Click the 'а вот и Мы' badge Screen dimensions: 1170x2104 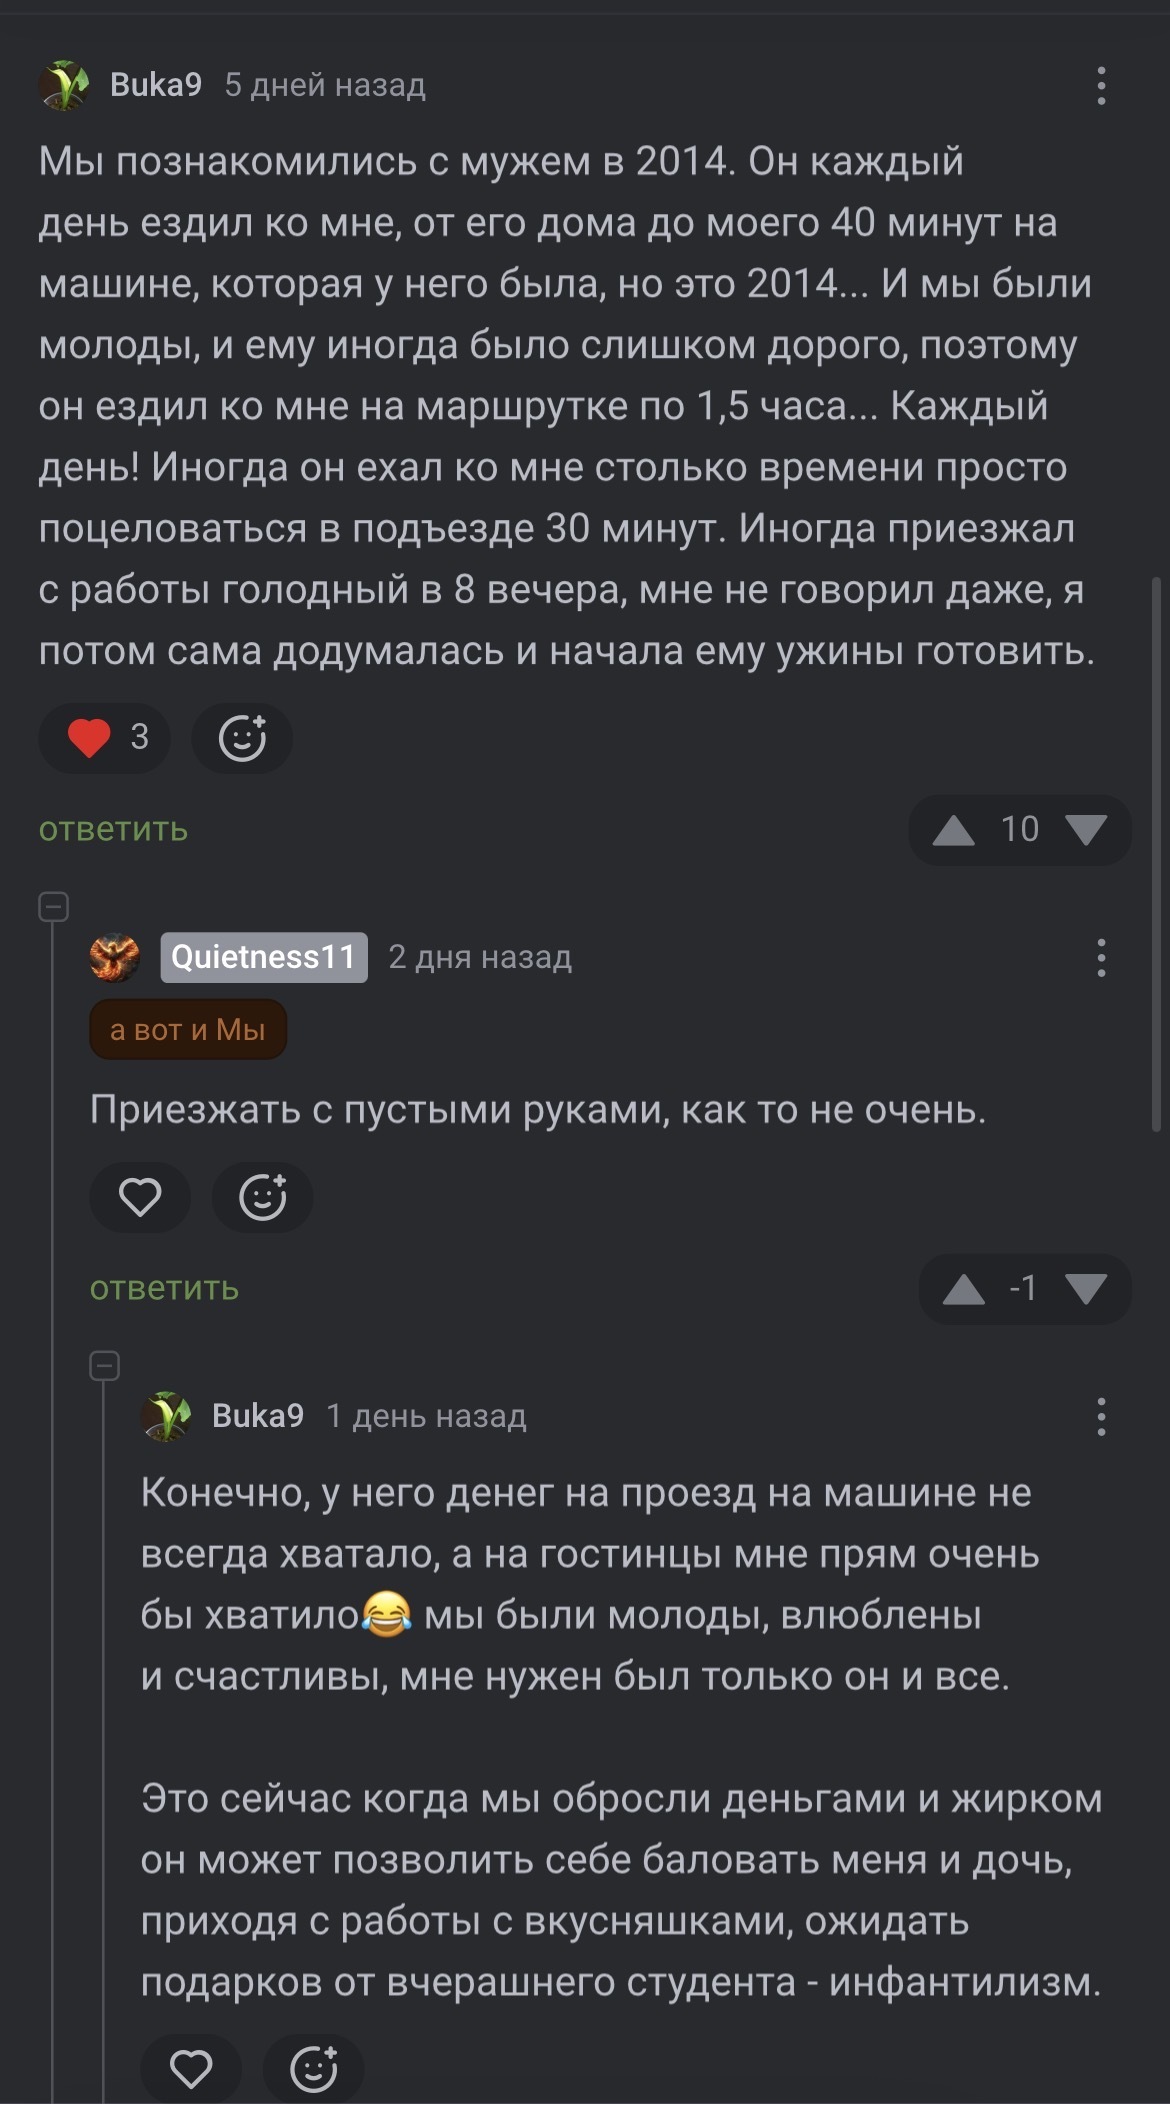[188, 1030]
